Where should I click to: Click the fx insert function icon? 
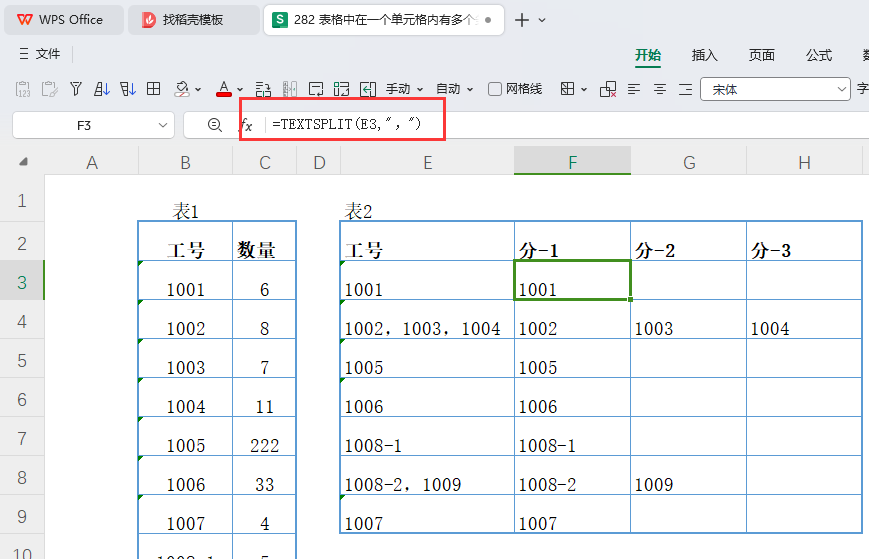(247, 125)
